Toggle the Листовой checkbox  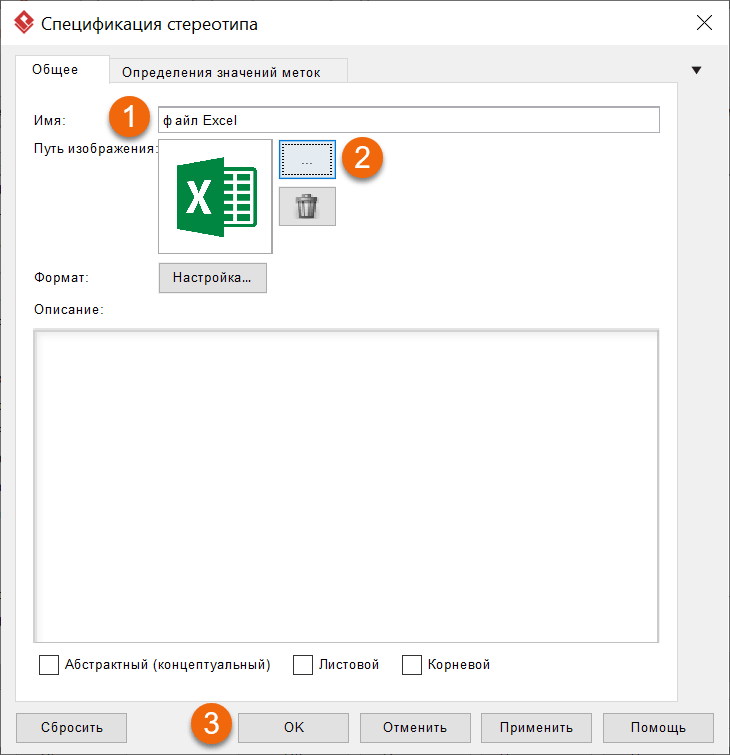tap(303, 665)
